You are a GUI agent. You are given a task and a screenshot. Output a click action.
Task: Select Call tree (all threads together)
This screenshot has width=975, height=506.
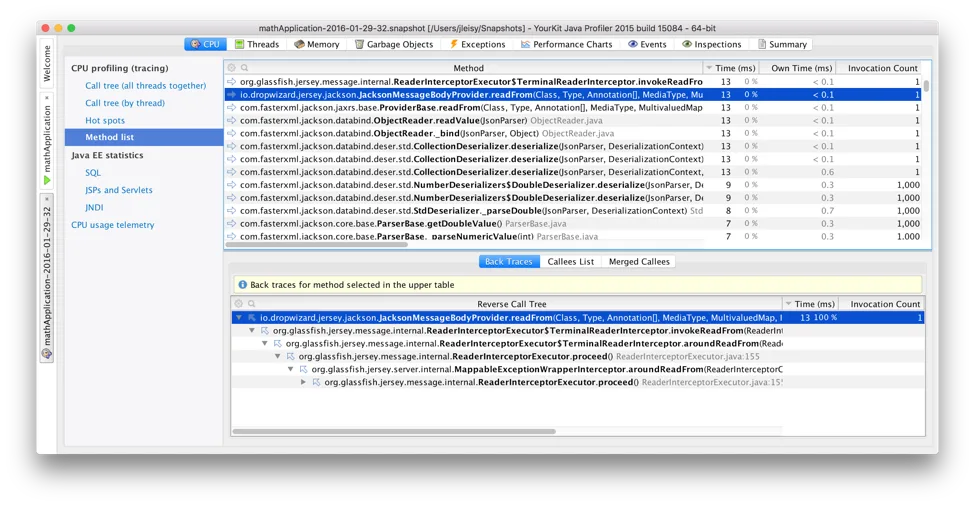coord(146,86)
